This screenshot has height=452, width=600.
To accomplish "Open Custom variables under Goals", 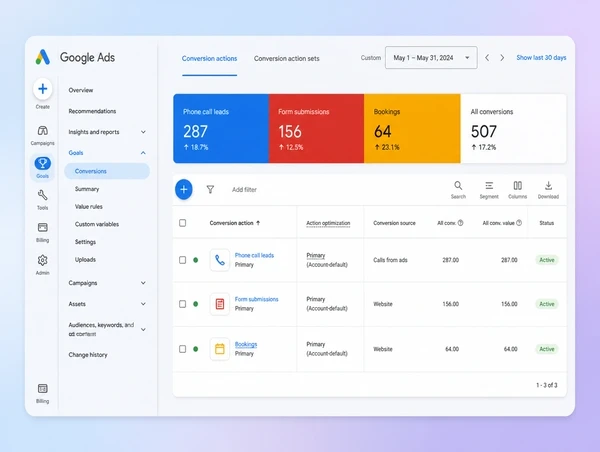I will tap(97, 224).
